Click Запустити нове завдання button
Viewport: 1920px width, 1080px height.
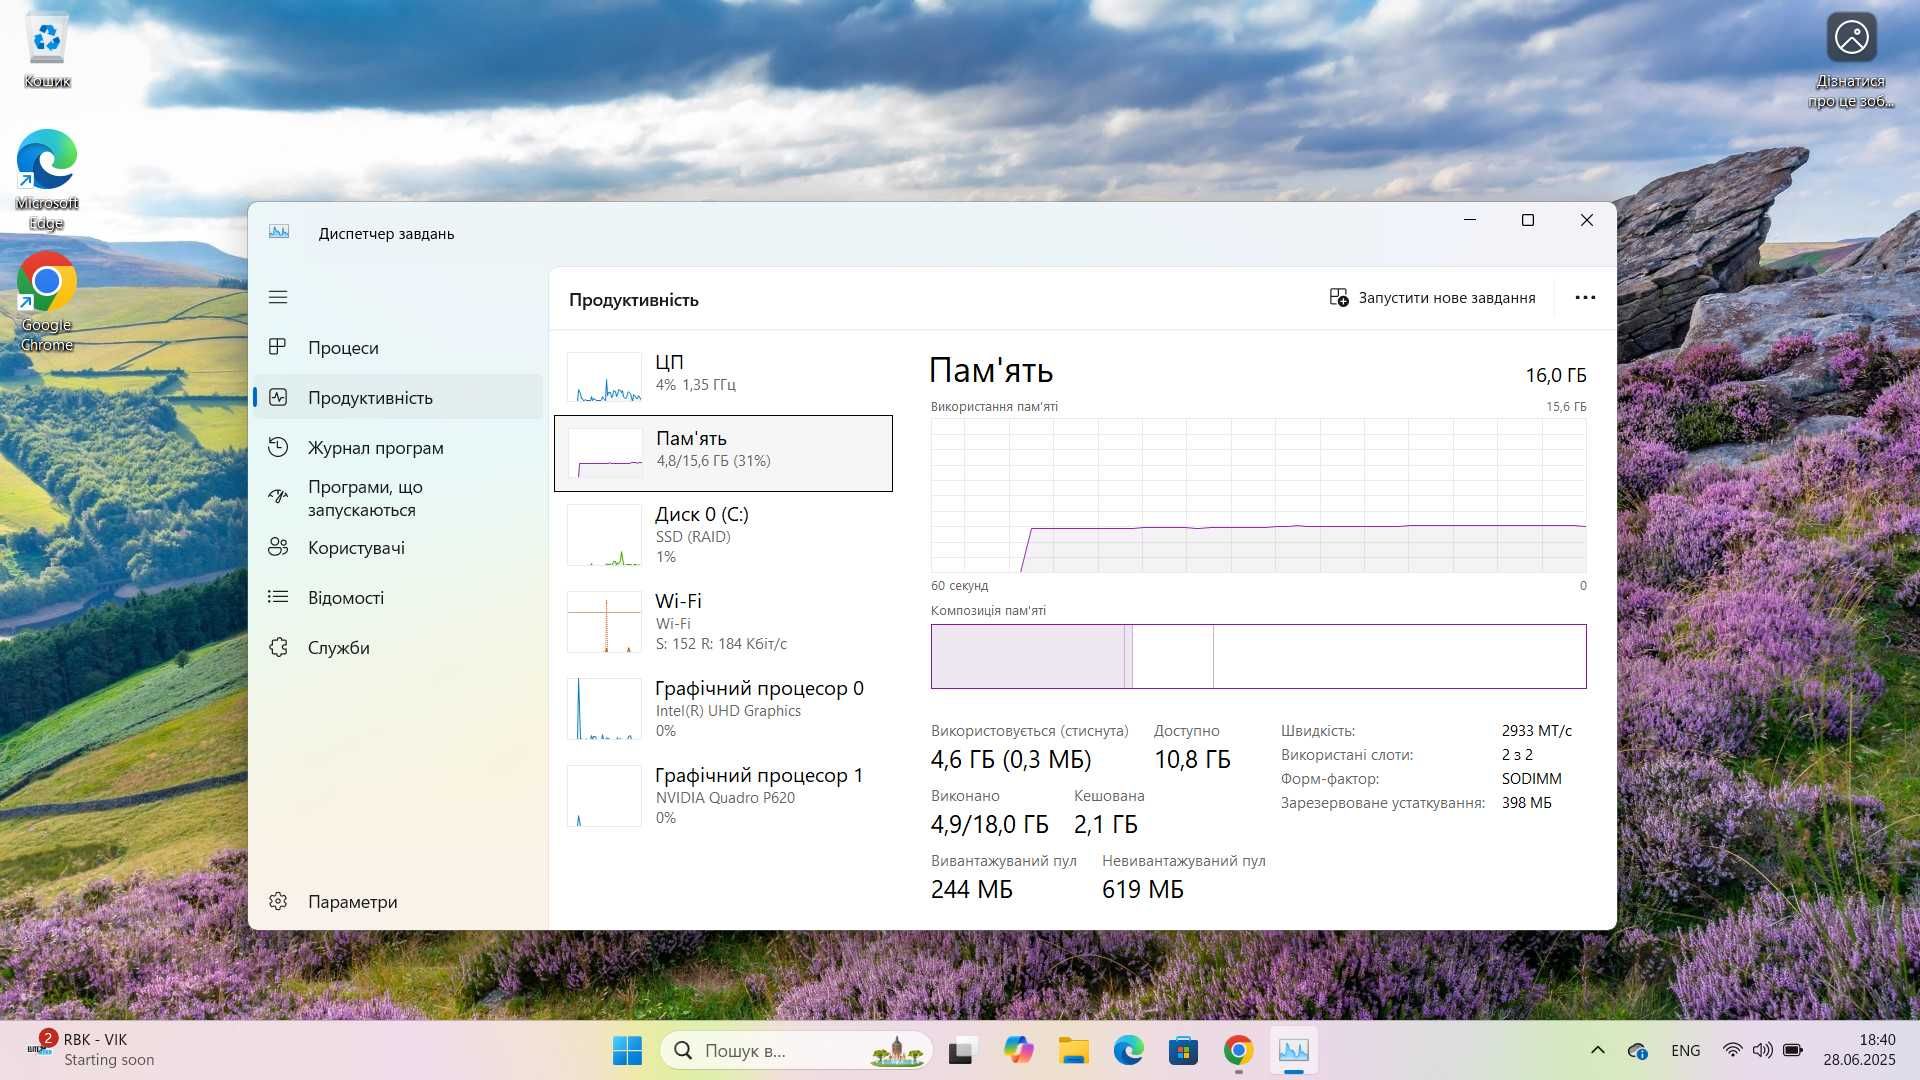[x=1432, y=298]
